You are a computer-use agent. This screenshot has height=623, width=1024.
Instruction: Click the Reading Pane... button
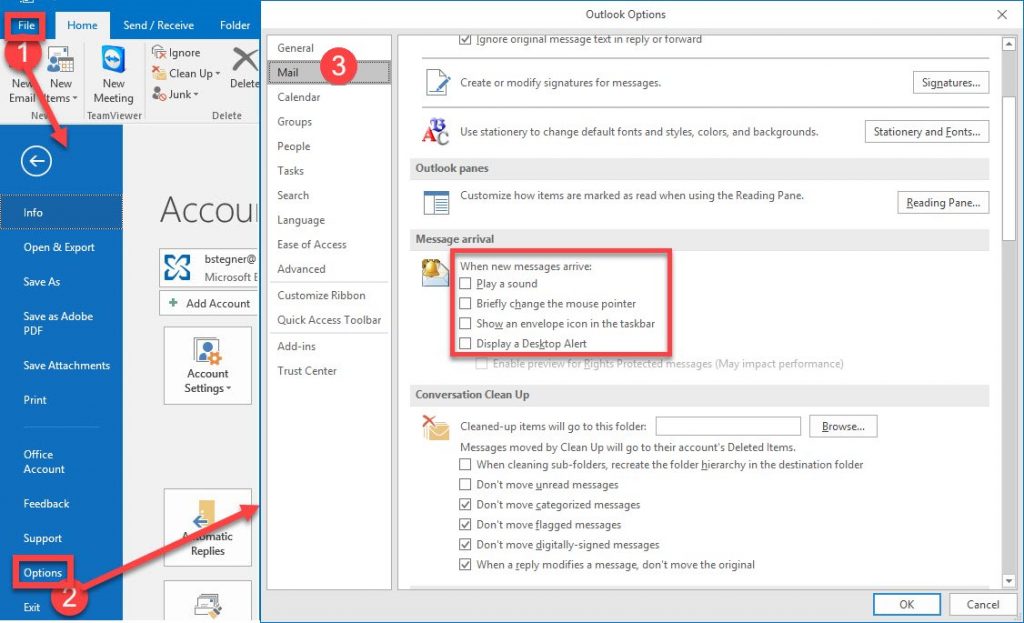point(943,202)
